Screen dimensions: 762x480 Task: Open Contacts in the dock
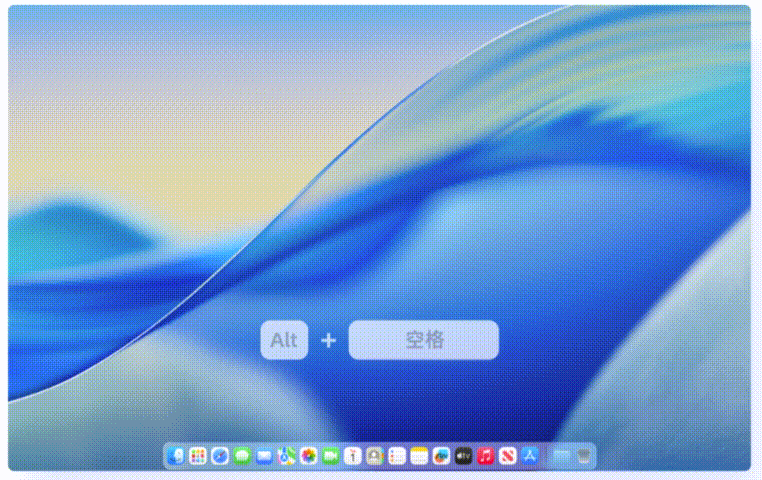click(x=375, y=456)
